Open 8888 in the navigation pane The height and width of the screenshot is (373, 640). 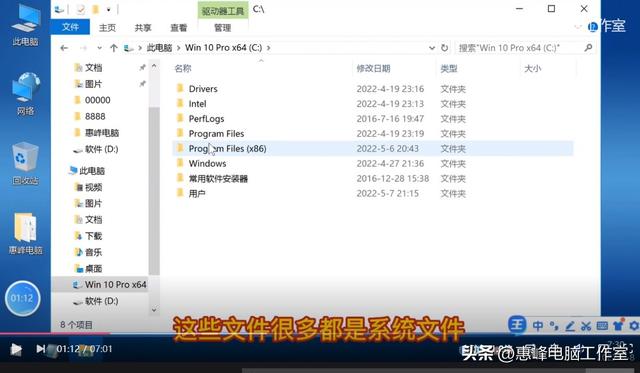[95, 116]
